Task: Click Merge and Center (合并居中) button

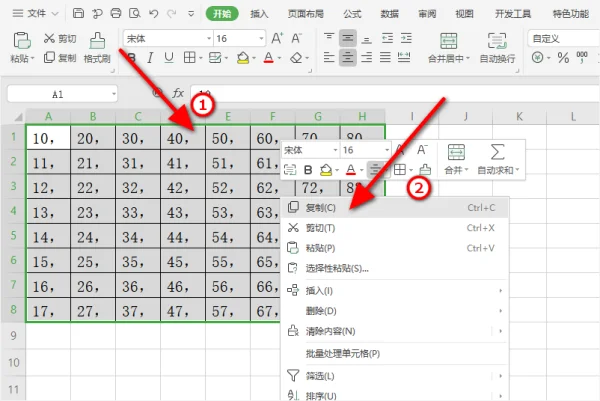Action: pyautogui.click(x=448, y=48)
